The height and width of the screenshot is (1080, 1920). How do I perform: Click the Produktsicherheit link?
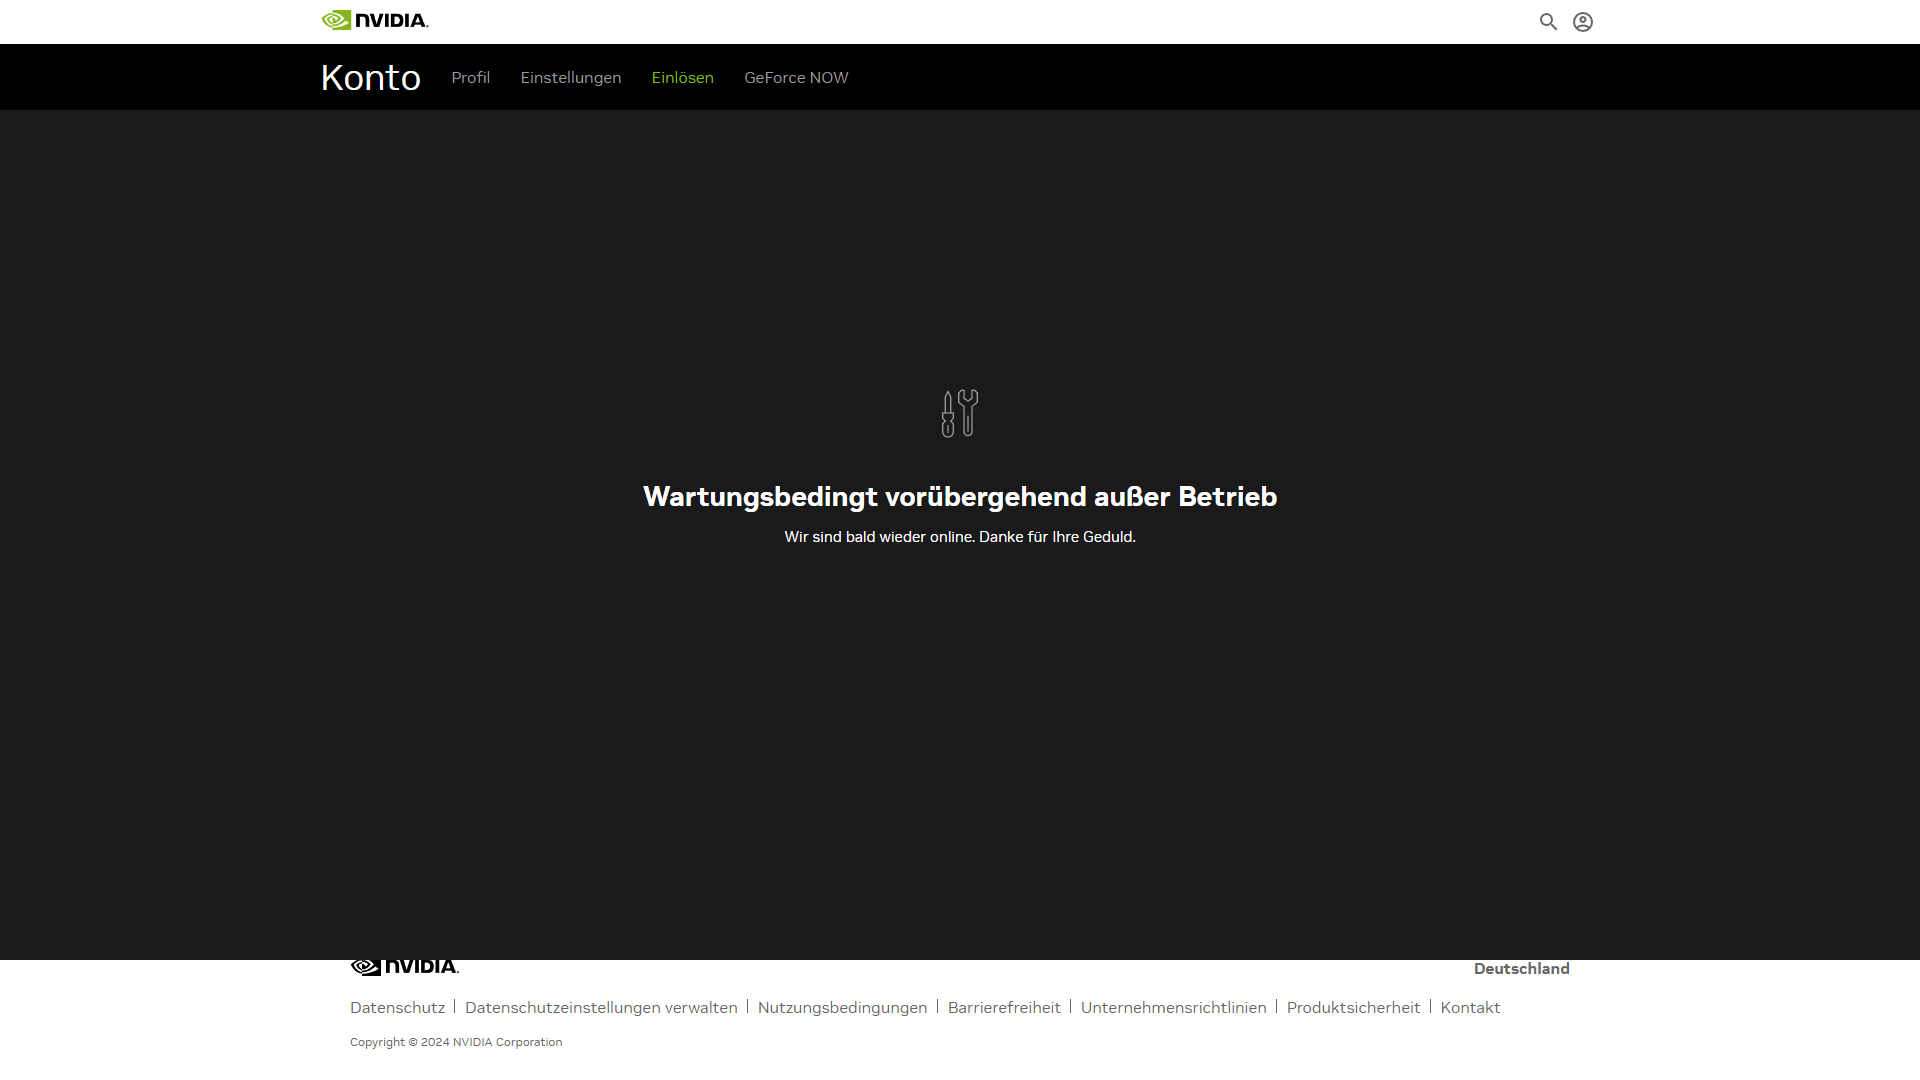pyautogui.click(x=1353, y=1007)
